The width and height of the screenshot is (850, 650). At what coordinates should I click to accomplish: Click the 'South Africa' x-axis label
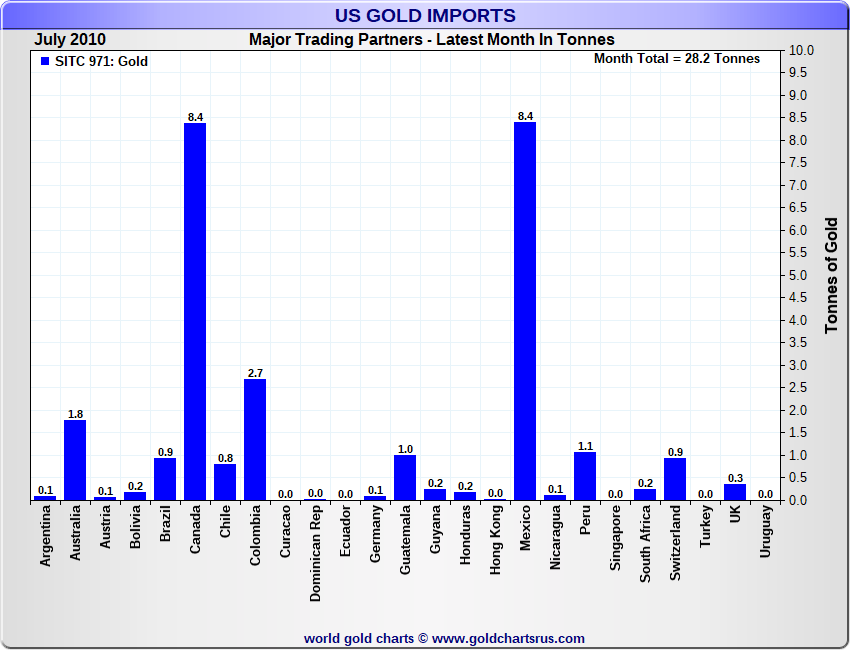tap(645, 544)
